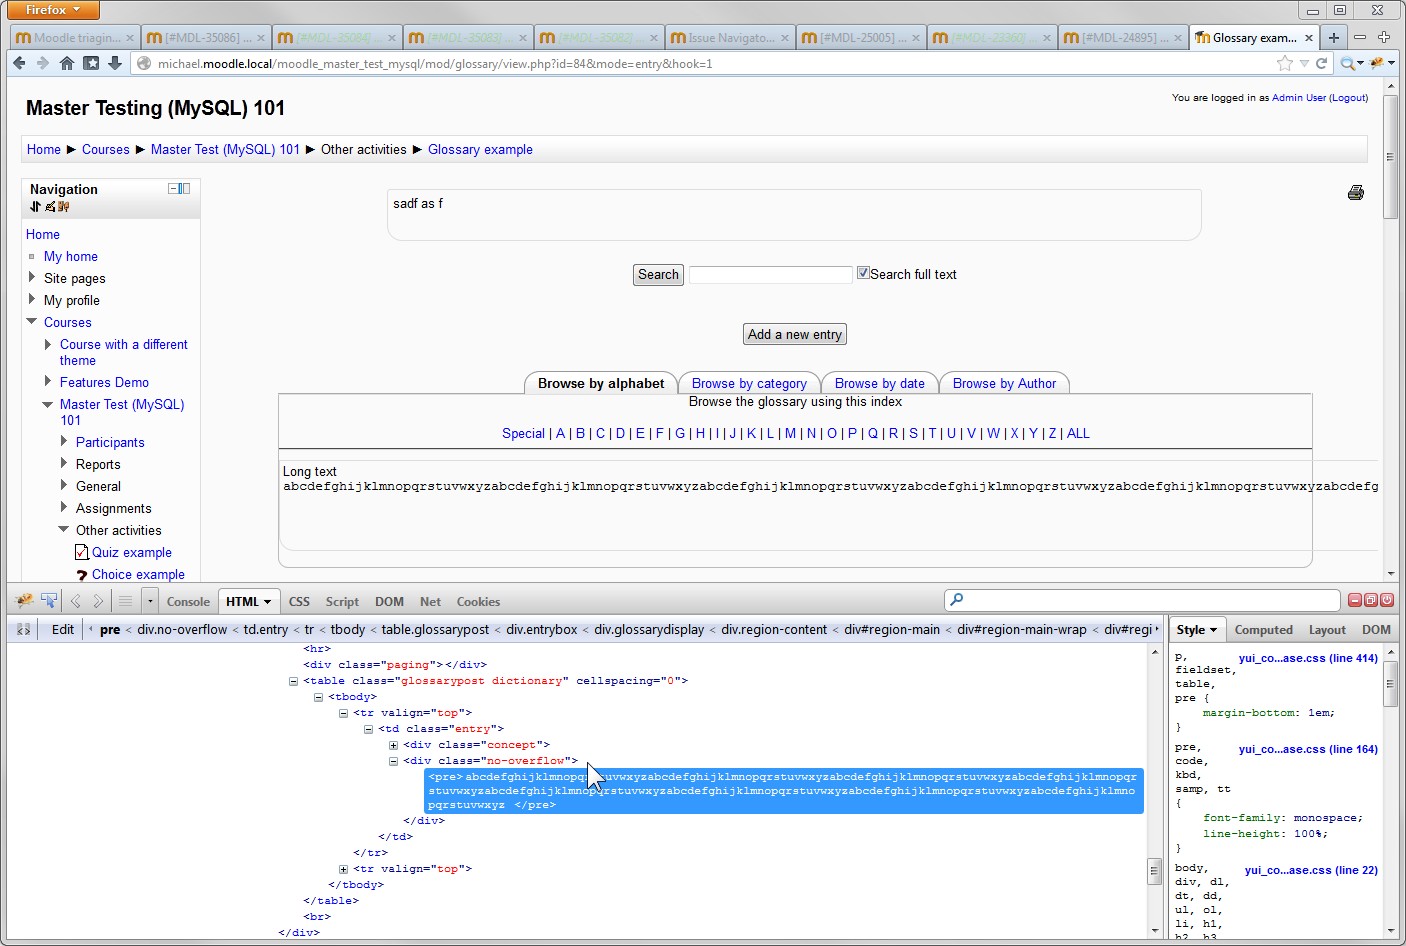Open the Firefox menu dropdown

(x=54, y=10)
